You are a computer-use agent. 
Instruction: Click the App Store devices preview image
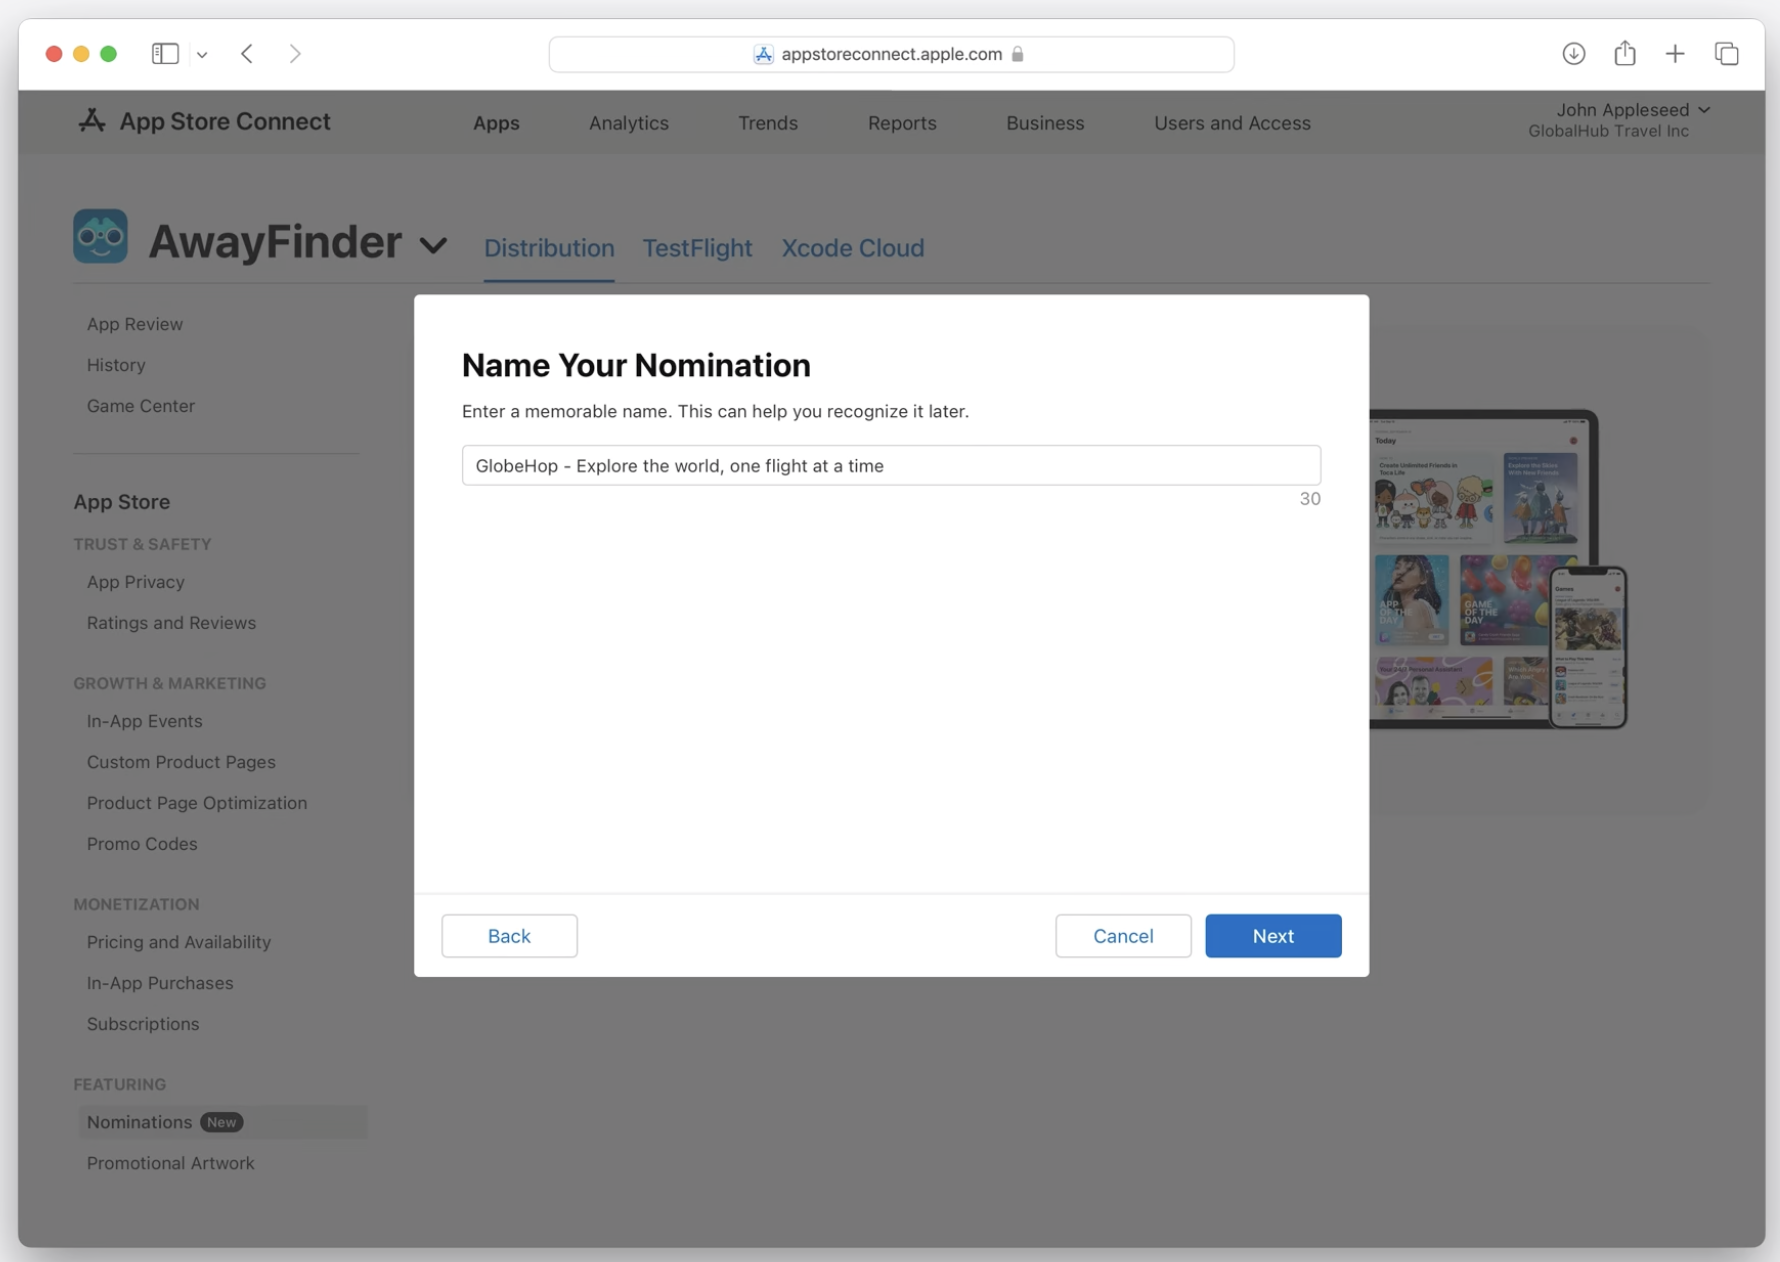[x=1498, y=569]
